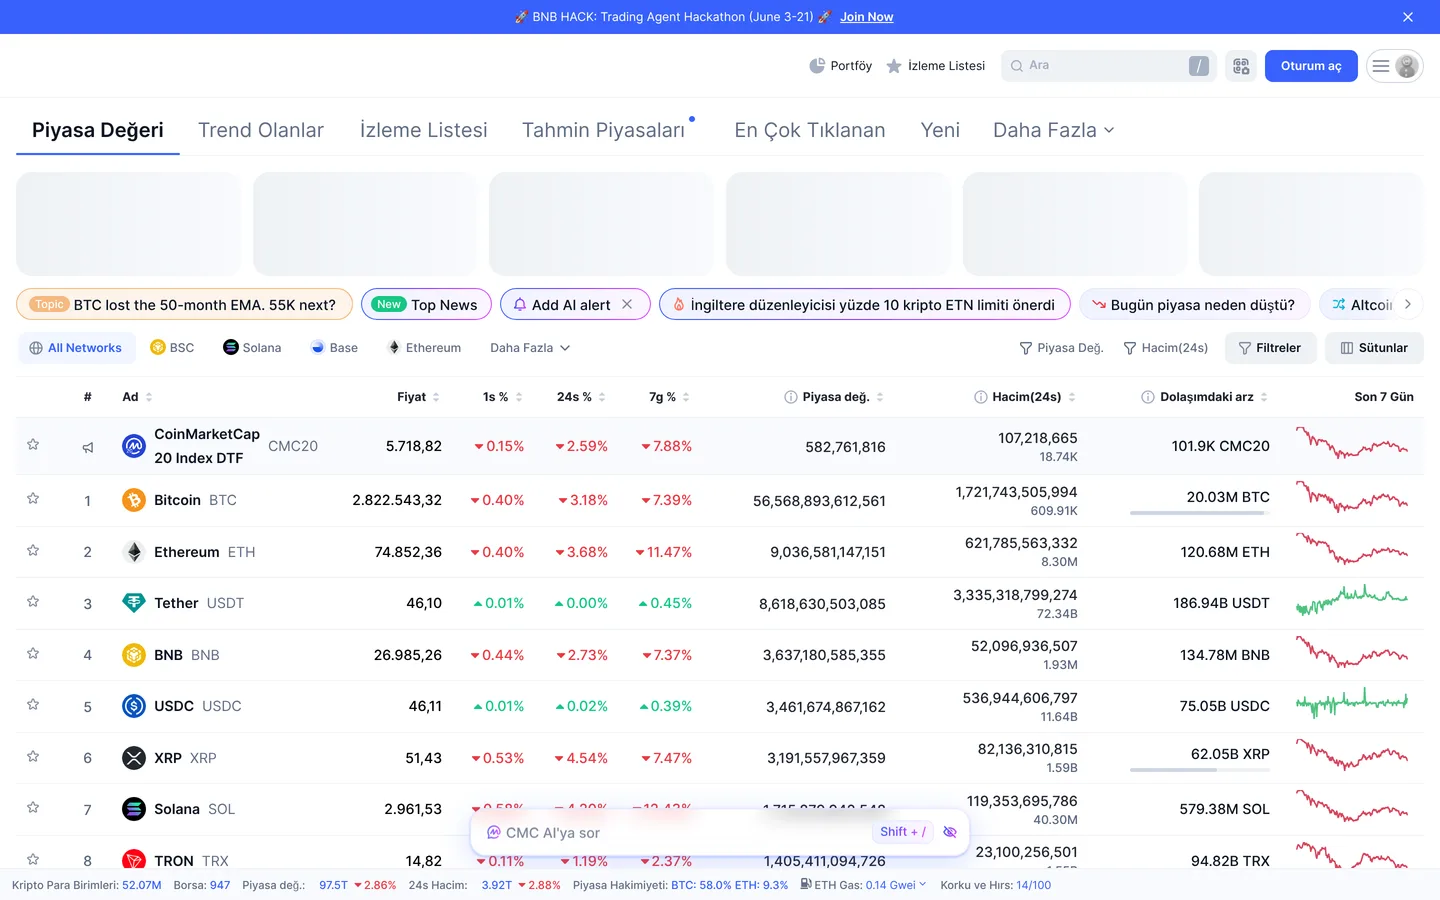Filter by Solana network chip
Image resolution: width=1440 pixels, height=900 pixels.
[252, 348]
